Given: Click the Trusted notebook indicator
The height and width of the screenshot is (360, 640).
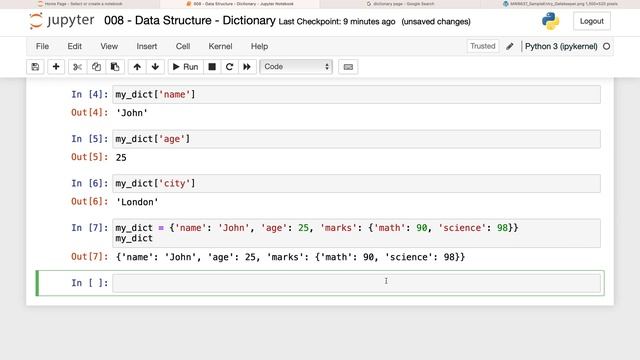Looking at the screenshot, I should (x=482, y=46).
